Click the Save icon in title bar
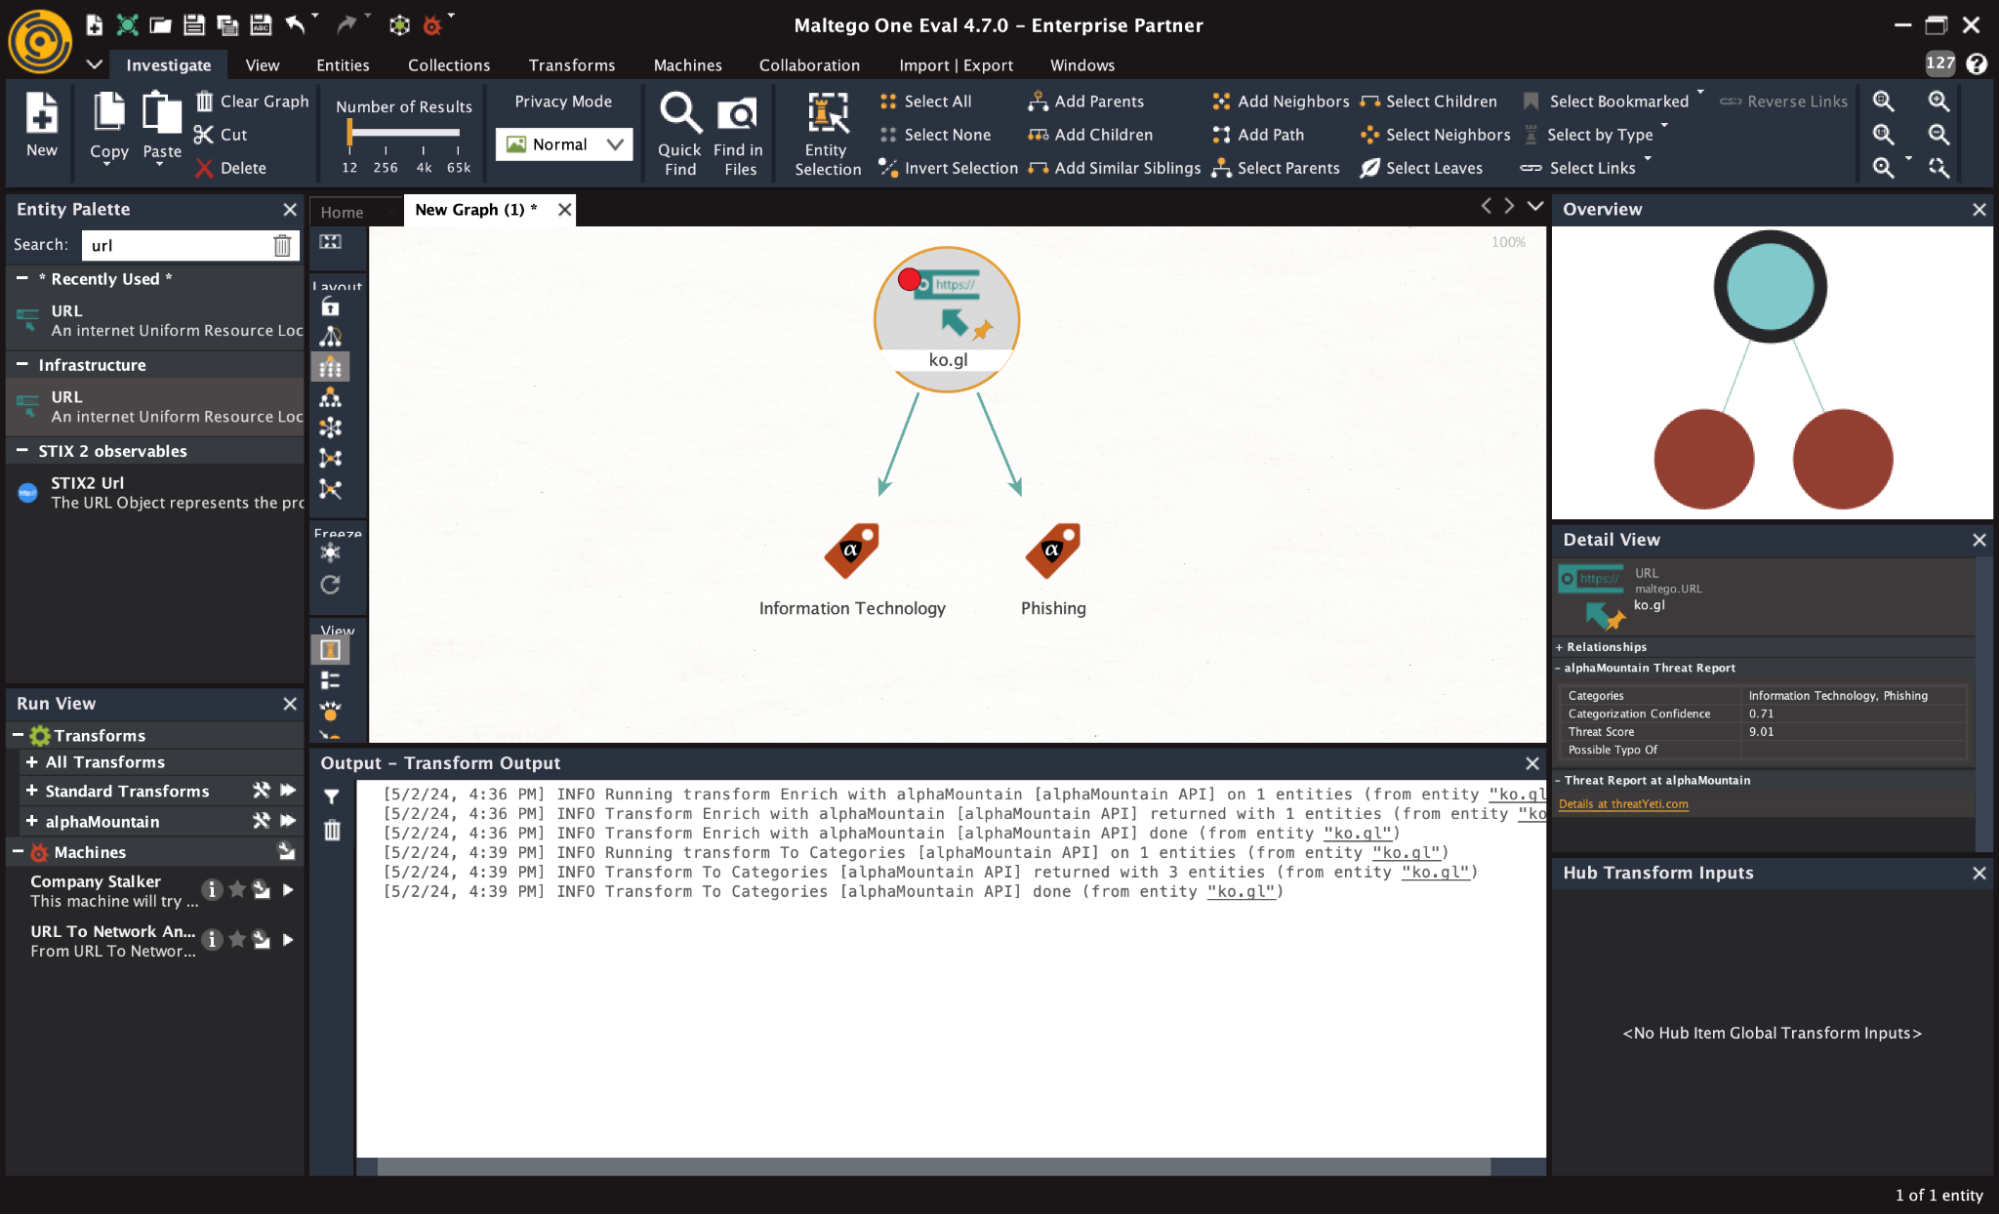Screen dimensions: 1999x1215 point(194,25)
